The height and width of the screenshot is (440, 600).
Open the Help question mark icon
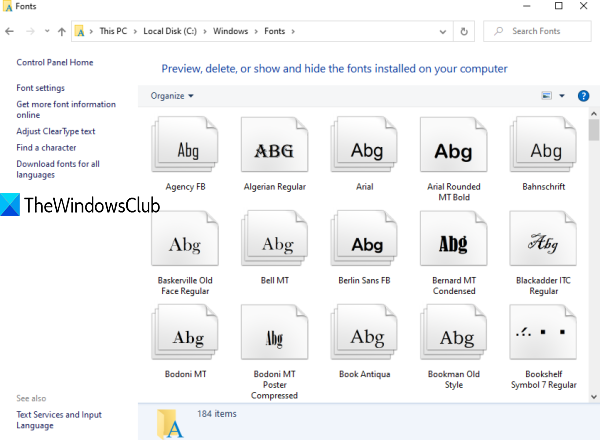click(583, 96)
